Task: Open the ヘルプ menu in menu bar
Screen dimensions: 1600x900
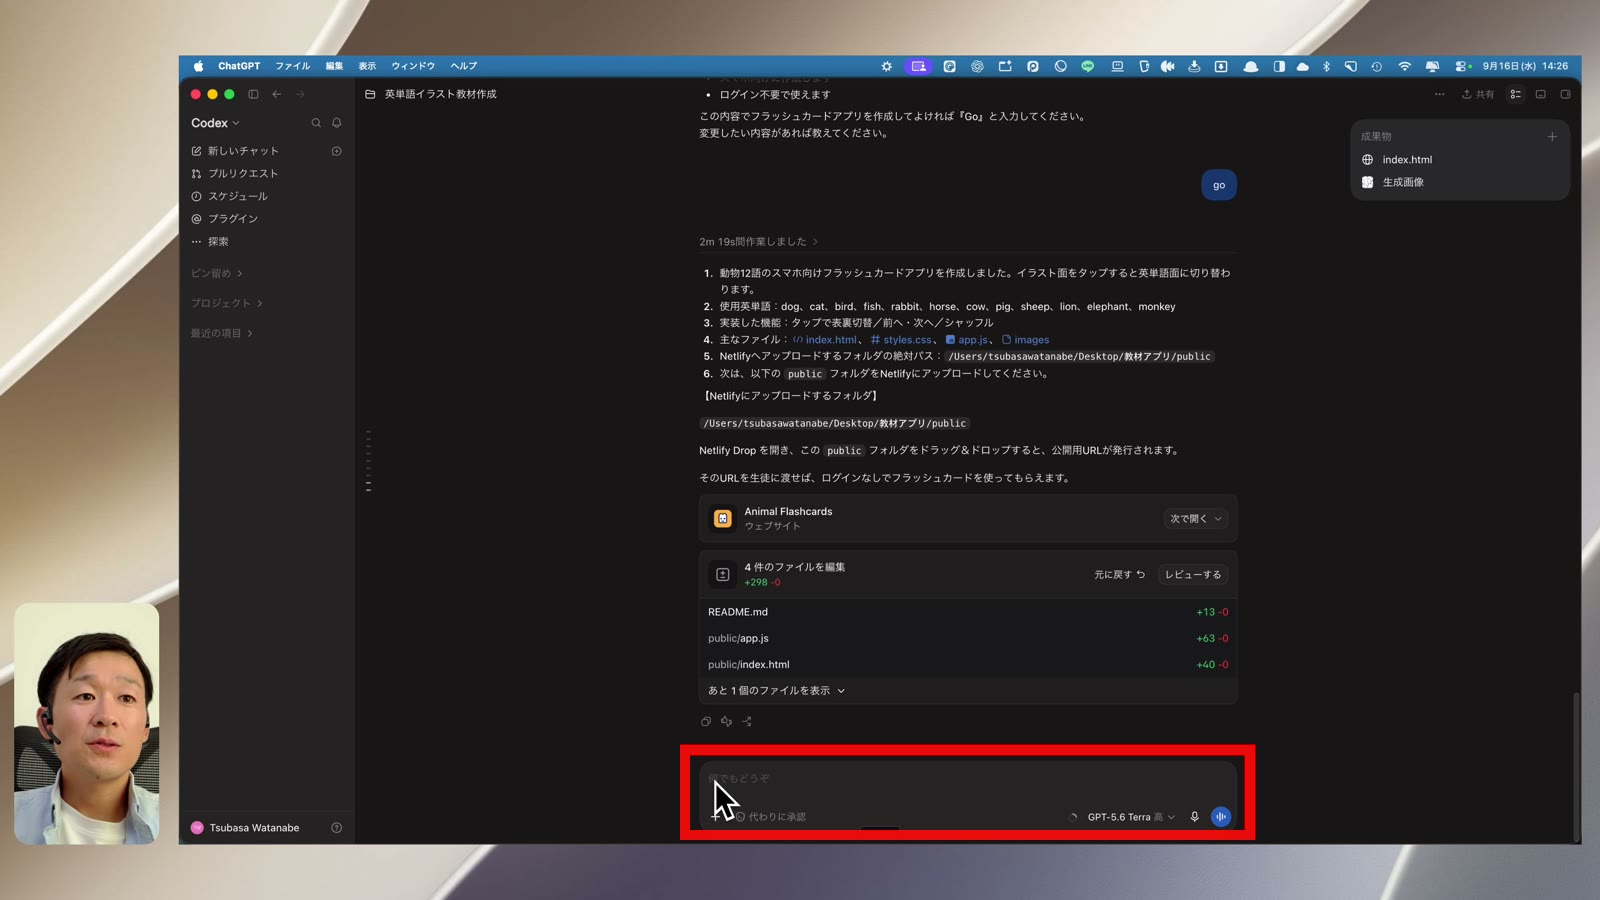Action: pos(464,66)
